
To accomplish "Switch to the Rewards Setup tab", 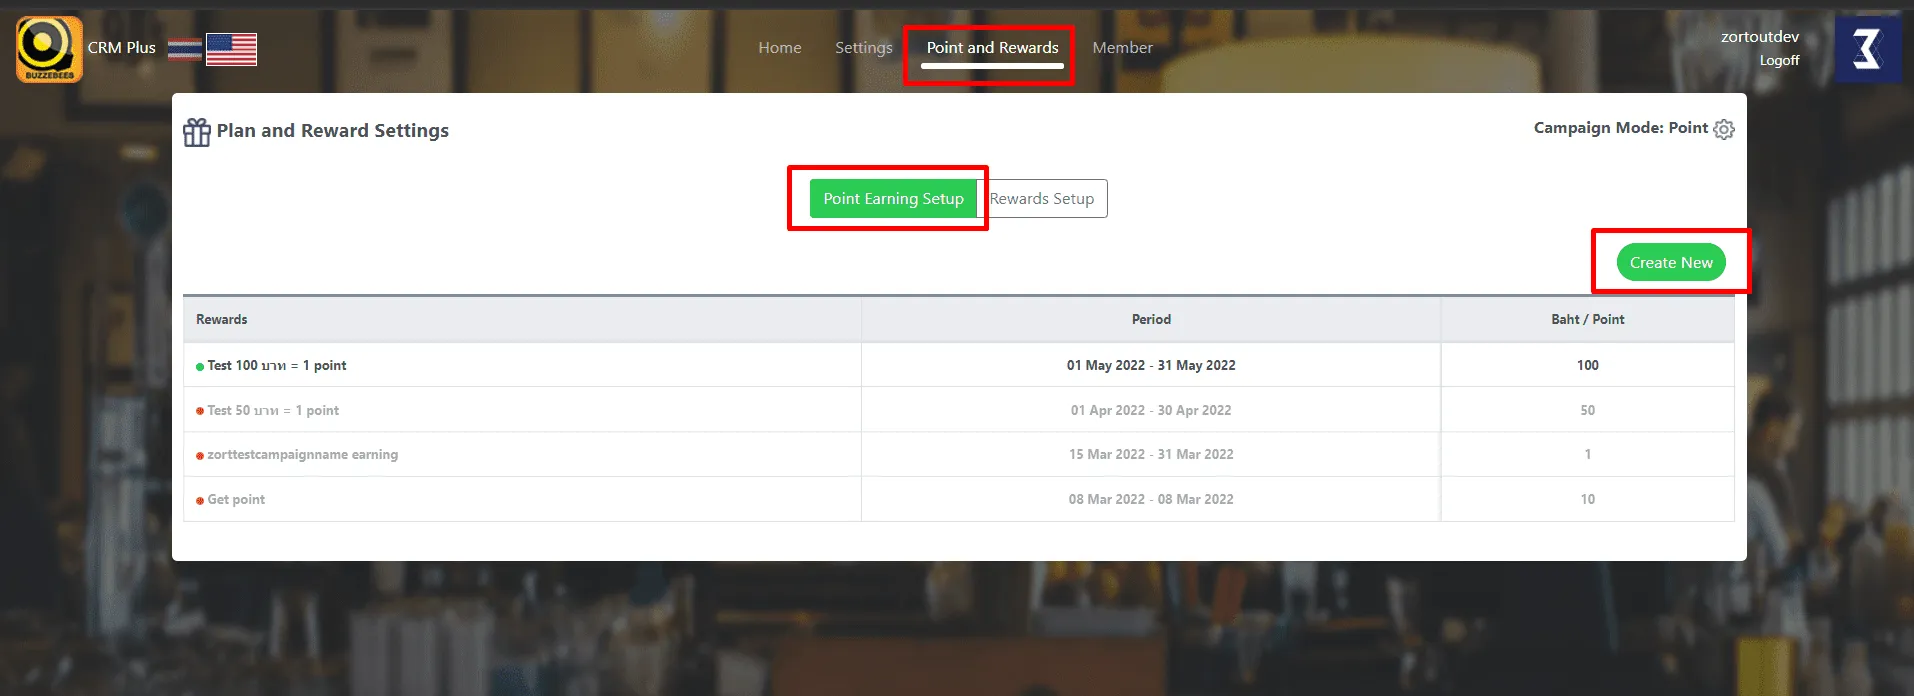I will click(x=1042, y=199).
